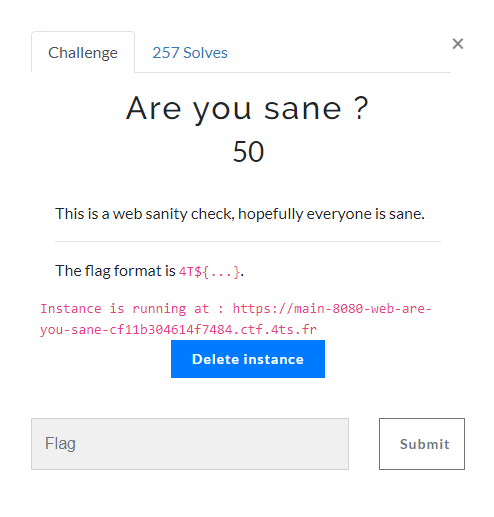Click the question mark in the title
494x517 pixels.
(361, 108)
